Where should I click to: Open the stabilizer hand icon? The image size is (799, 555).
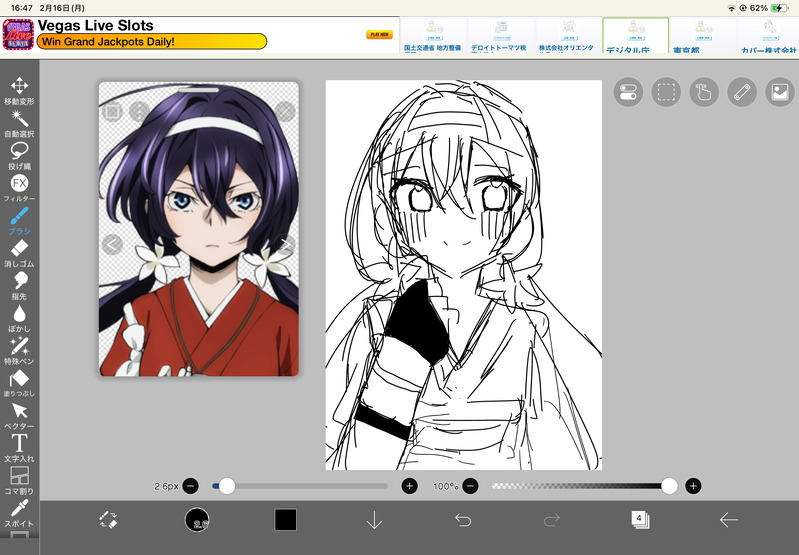pos(704,92)
